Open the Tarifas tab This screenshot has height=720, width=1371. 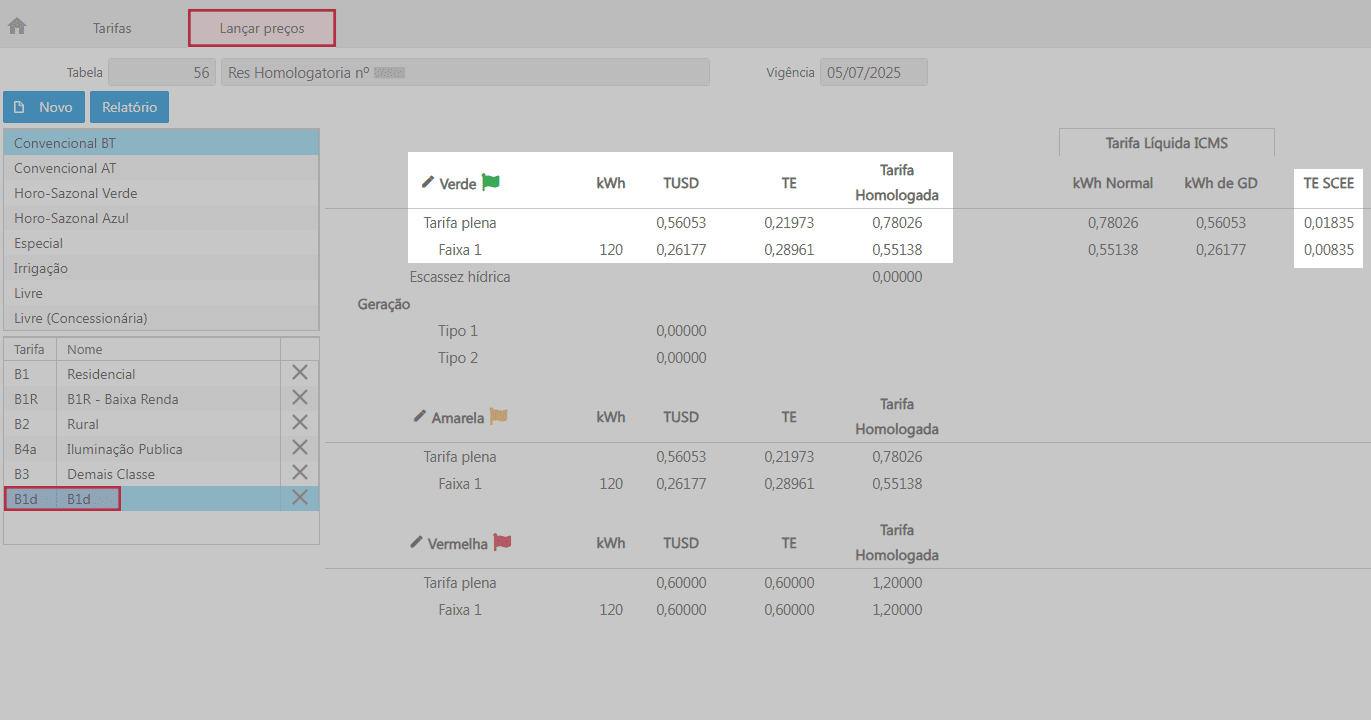(x=112, y=28)
